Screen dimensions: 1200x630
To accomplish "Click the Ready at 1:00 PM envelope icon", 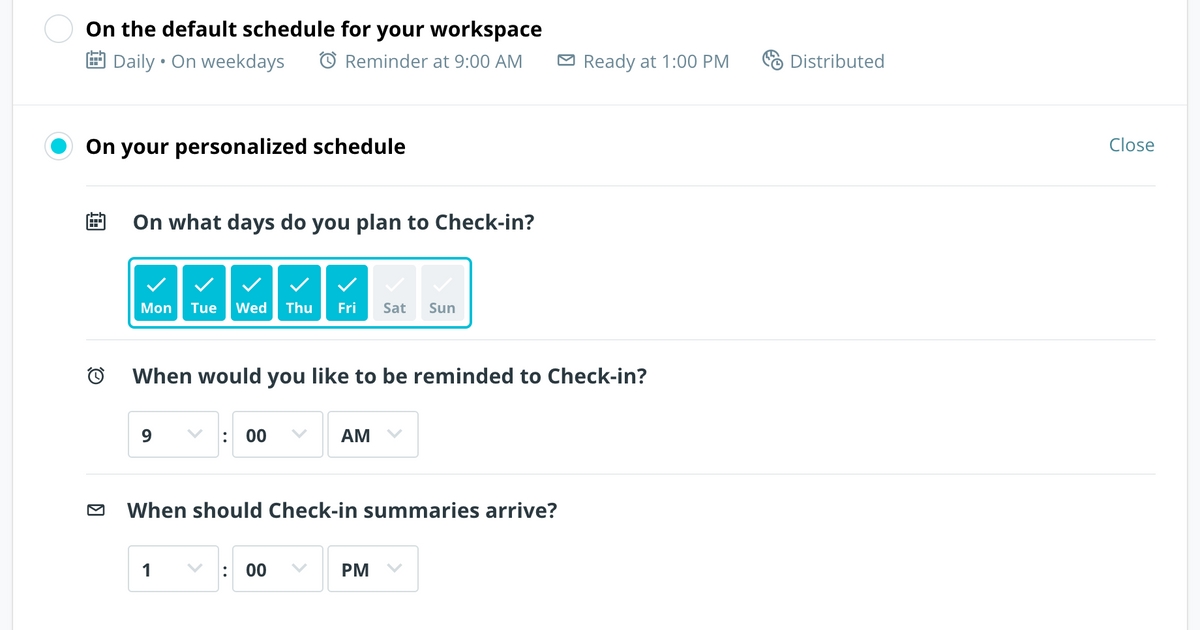I will pyautogui.click(x=566, y=61).
